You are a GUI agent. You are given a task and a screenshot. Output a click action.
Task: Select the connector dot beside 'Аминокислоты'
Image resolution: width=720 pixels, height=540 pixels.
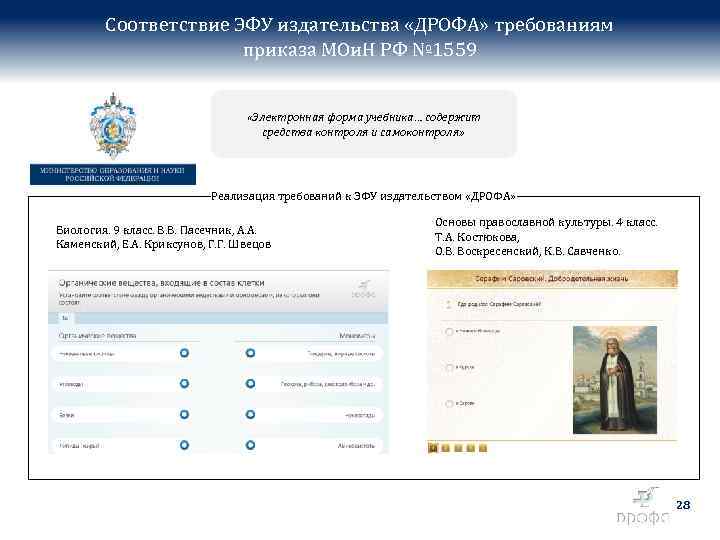[250, 445]
